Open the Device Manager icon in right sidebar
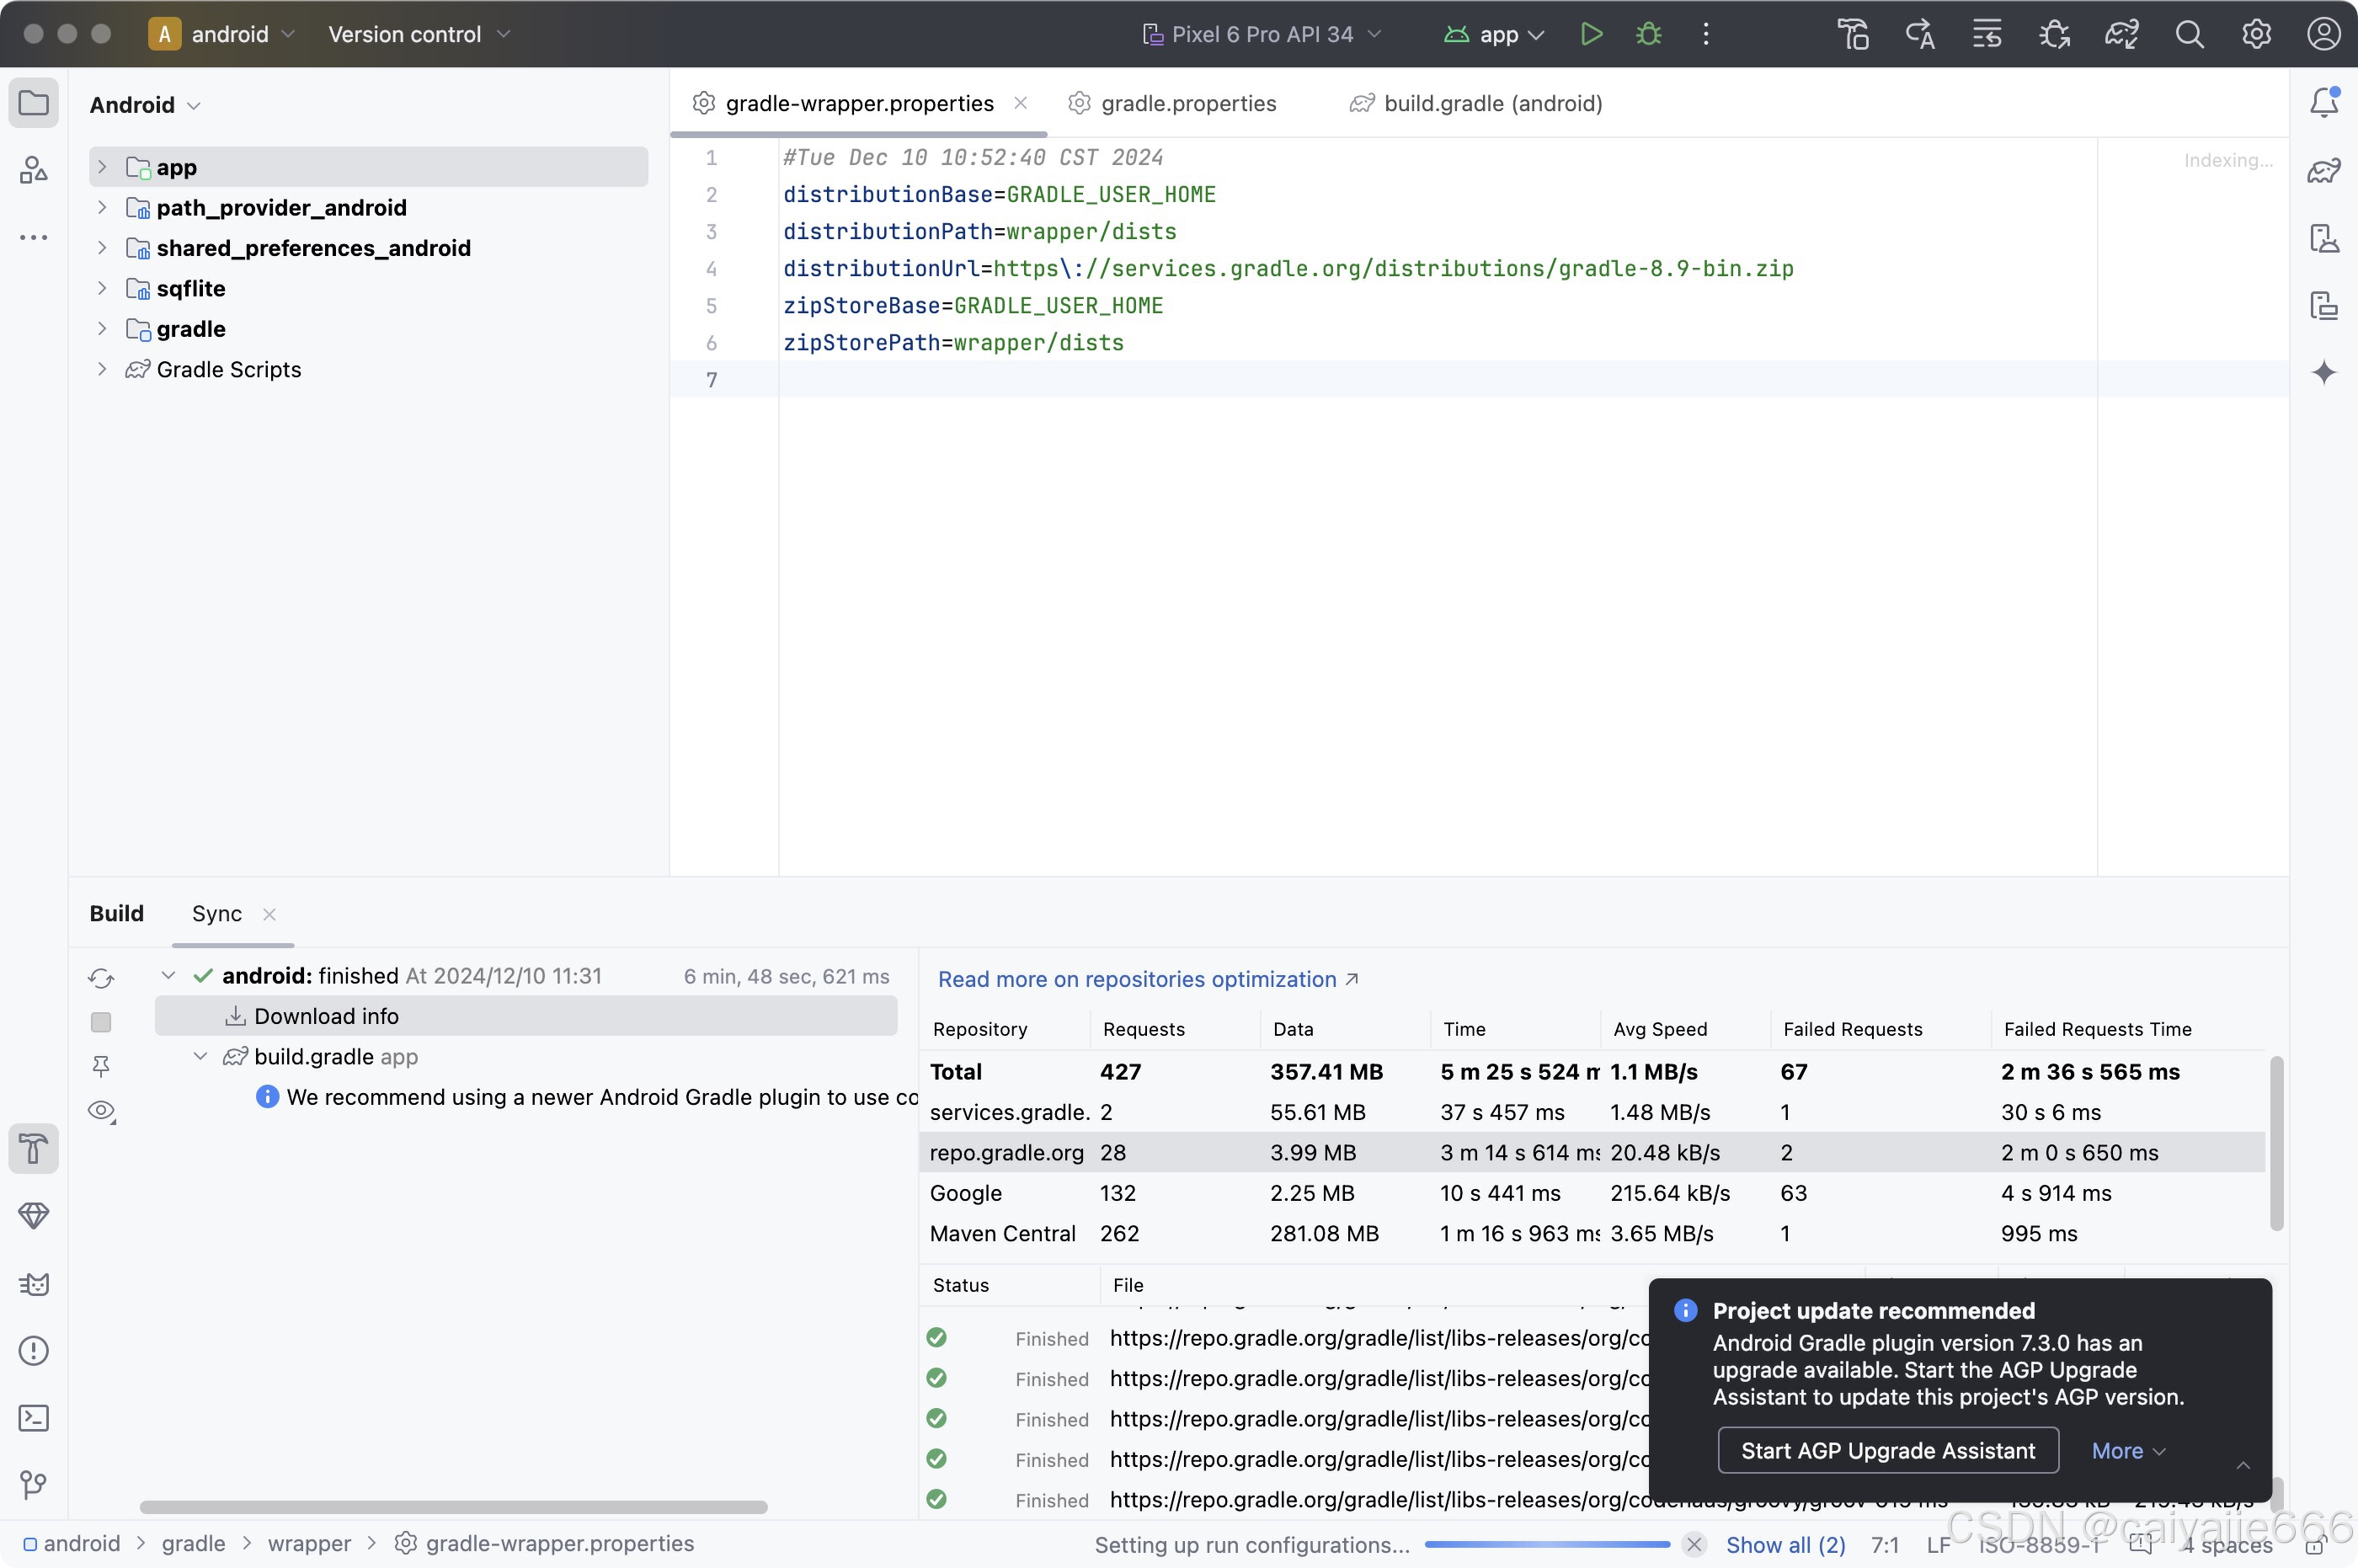 coord(2324,238)
